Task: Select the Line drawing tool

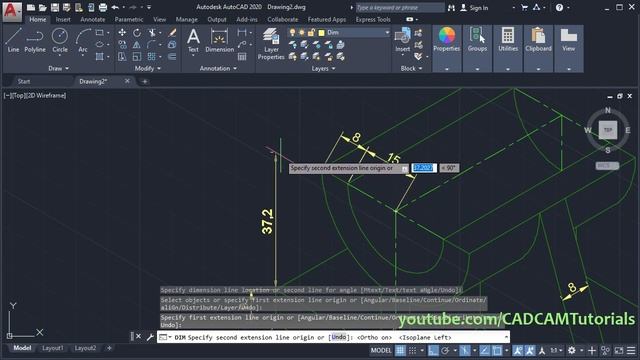Action: [x=13, y=40]
